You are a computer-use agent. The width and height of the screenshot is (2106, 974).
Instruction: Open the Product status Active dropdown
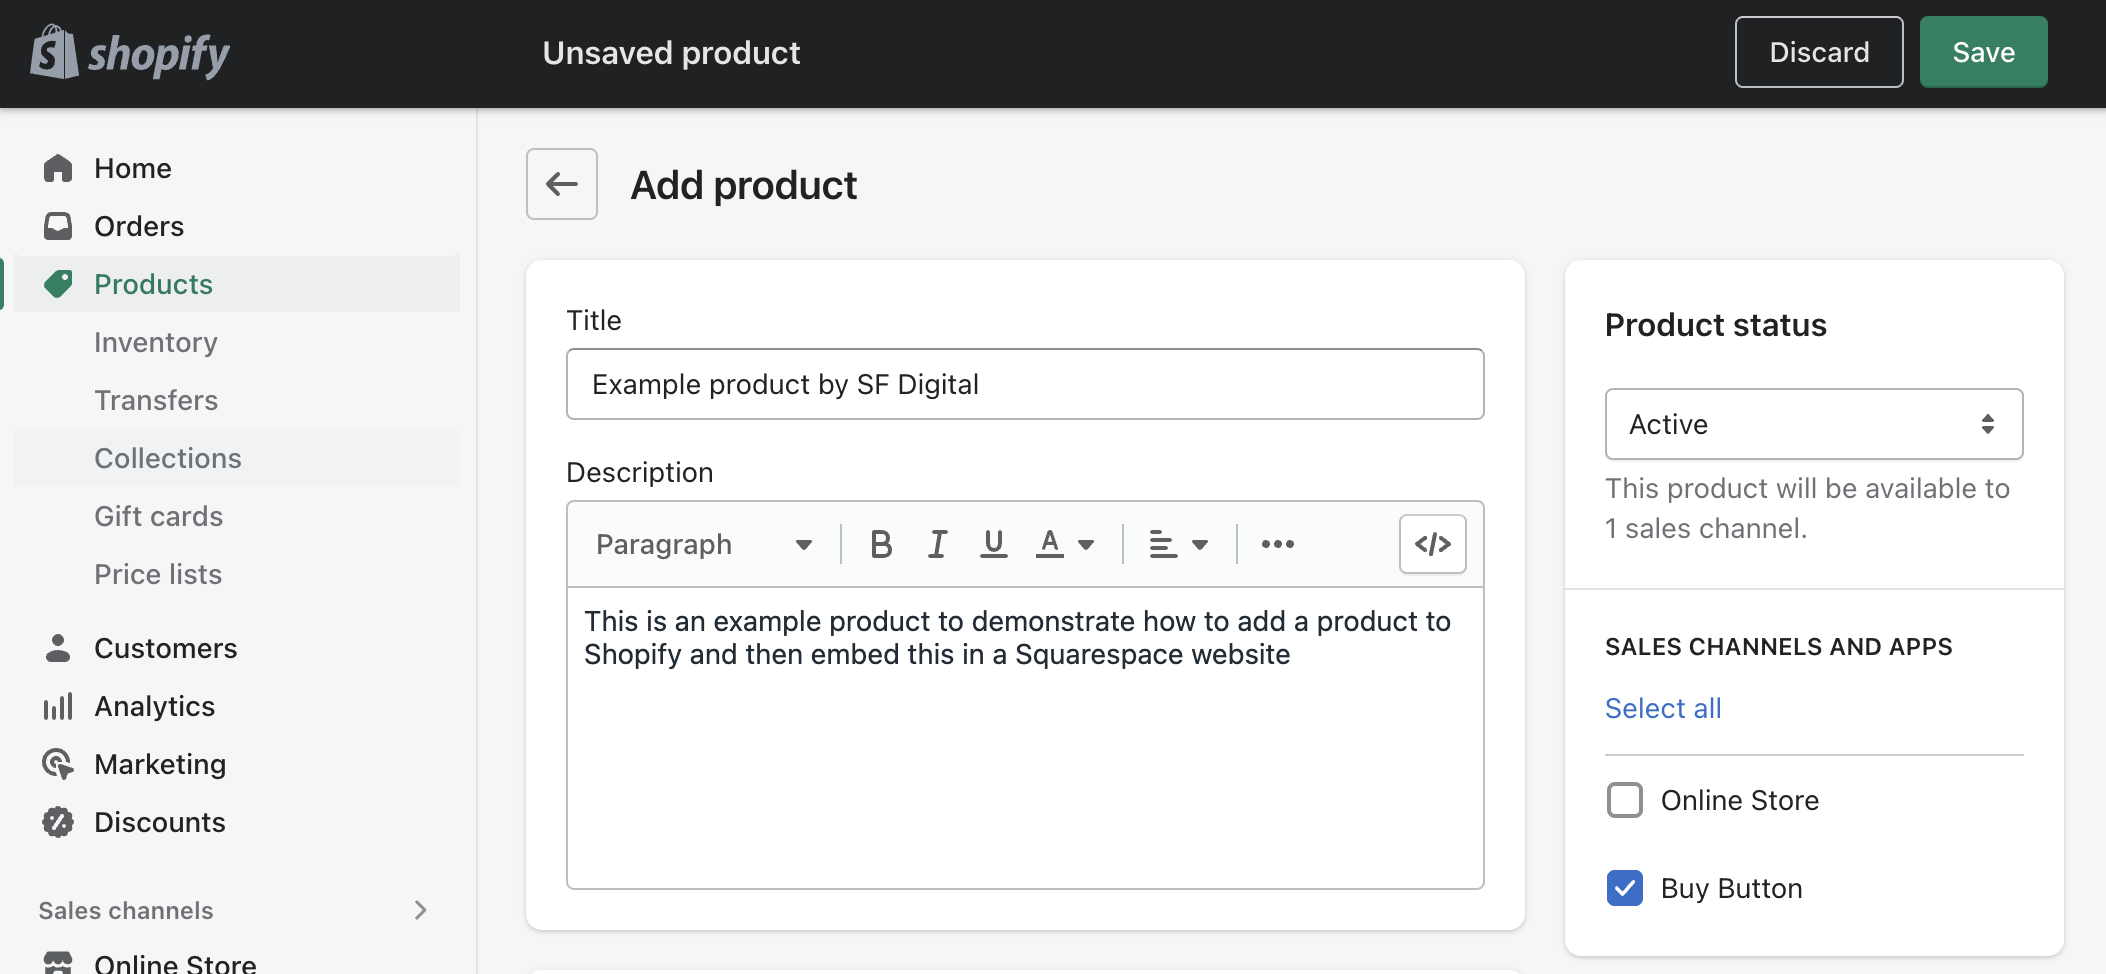pyautogui.click(x=1814, y=424)
